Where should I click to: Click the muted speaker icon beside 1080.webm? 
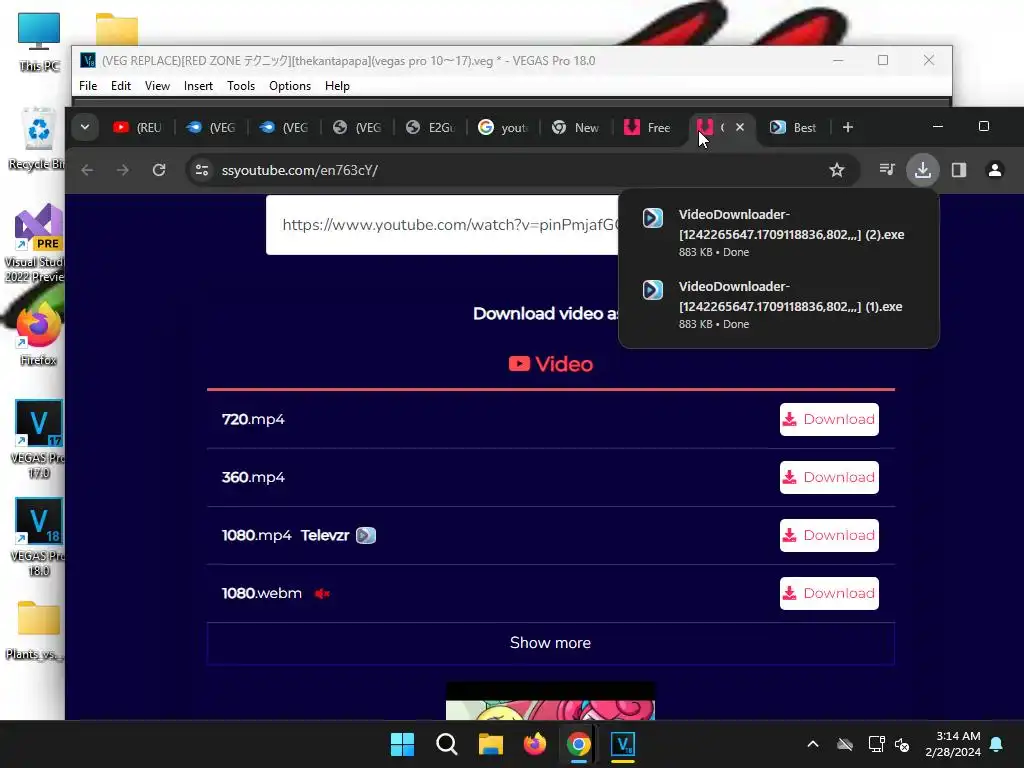pyautogui.click(x=322, y=594)
